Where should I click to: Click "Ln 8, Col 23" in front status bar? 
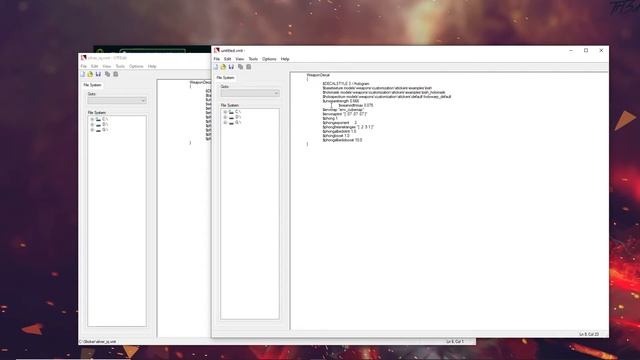pyautogui.click(x=589, y=334)
